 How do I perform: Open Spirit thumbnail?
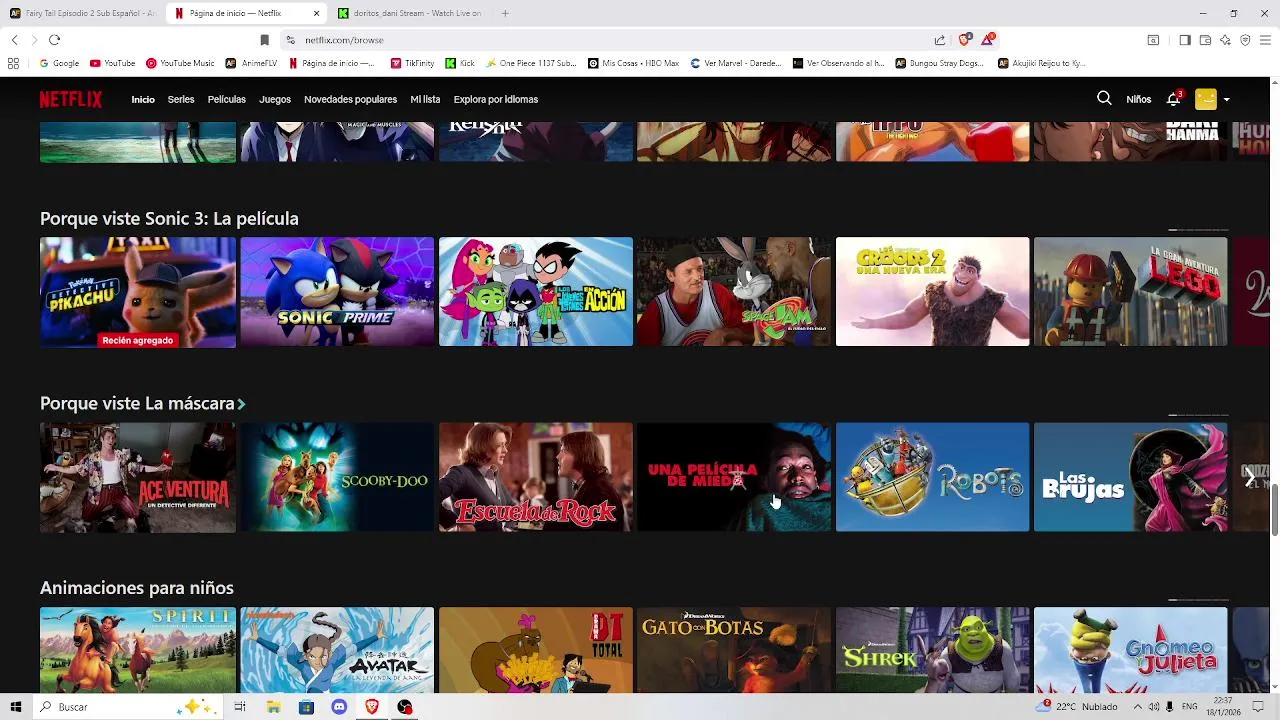click(x=138, y=650)
